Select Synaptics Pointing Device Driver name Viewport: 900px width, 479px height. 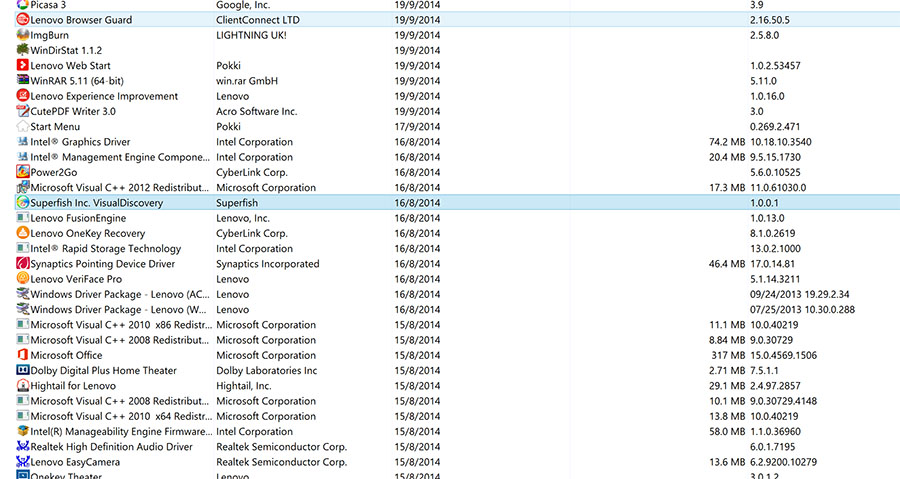(x=103, y=264)
